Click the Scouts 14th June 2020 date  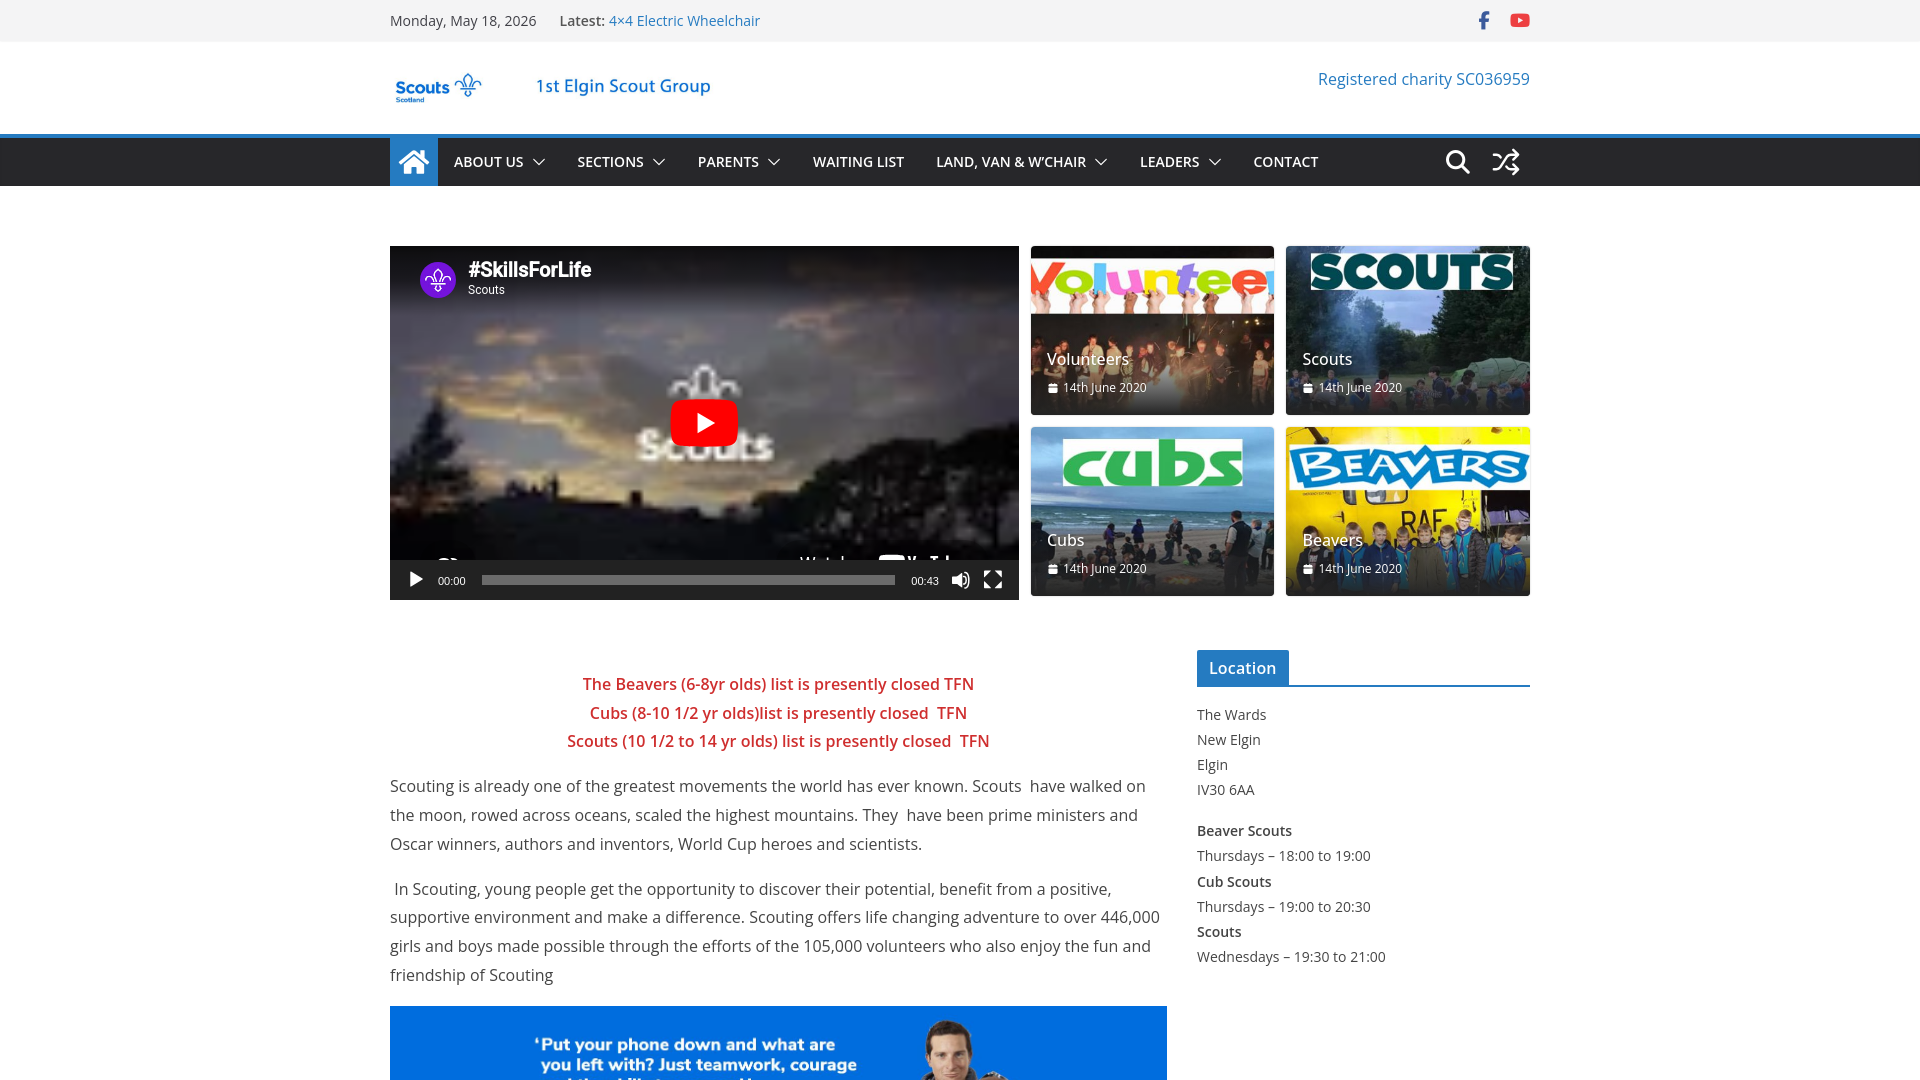tap(1359, 388)
